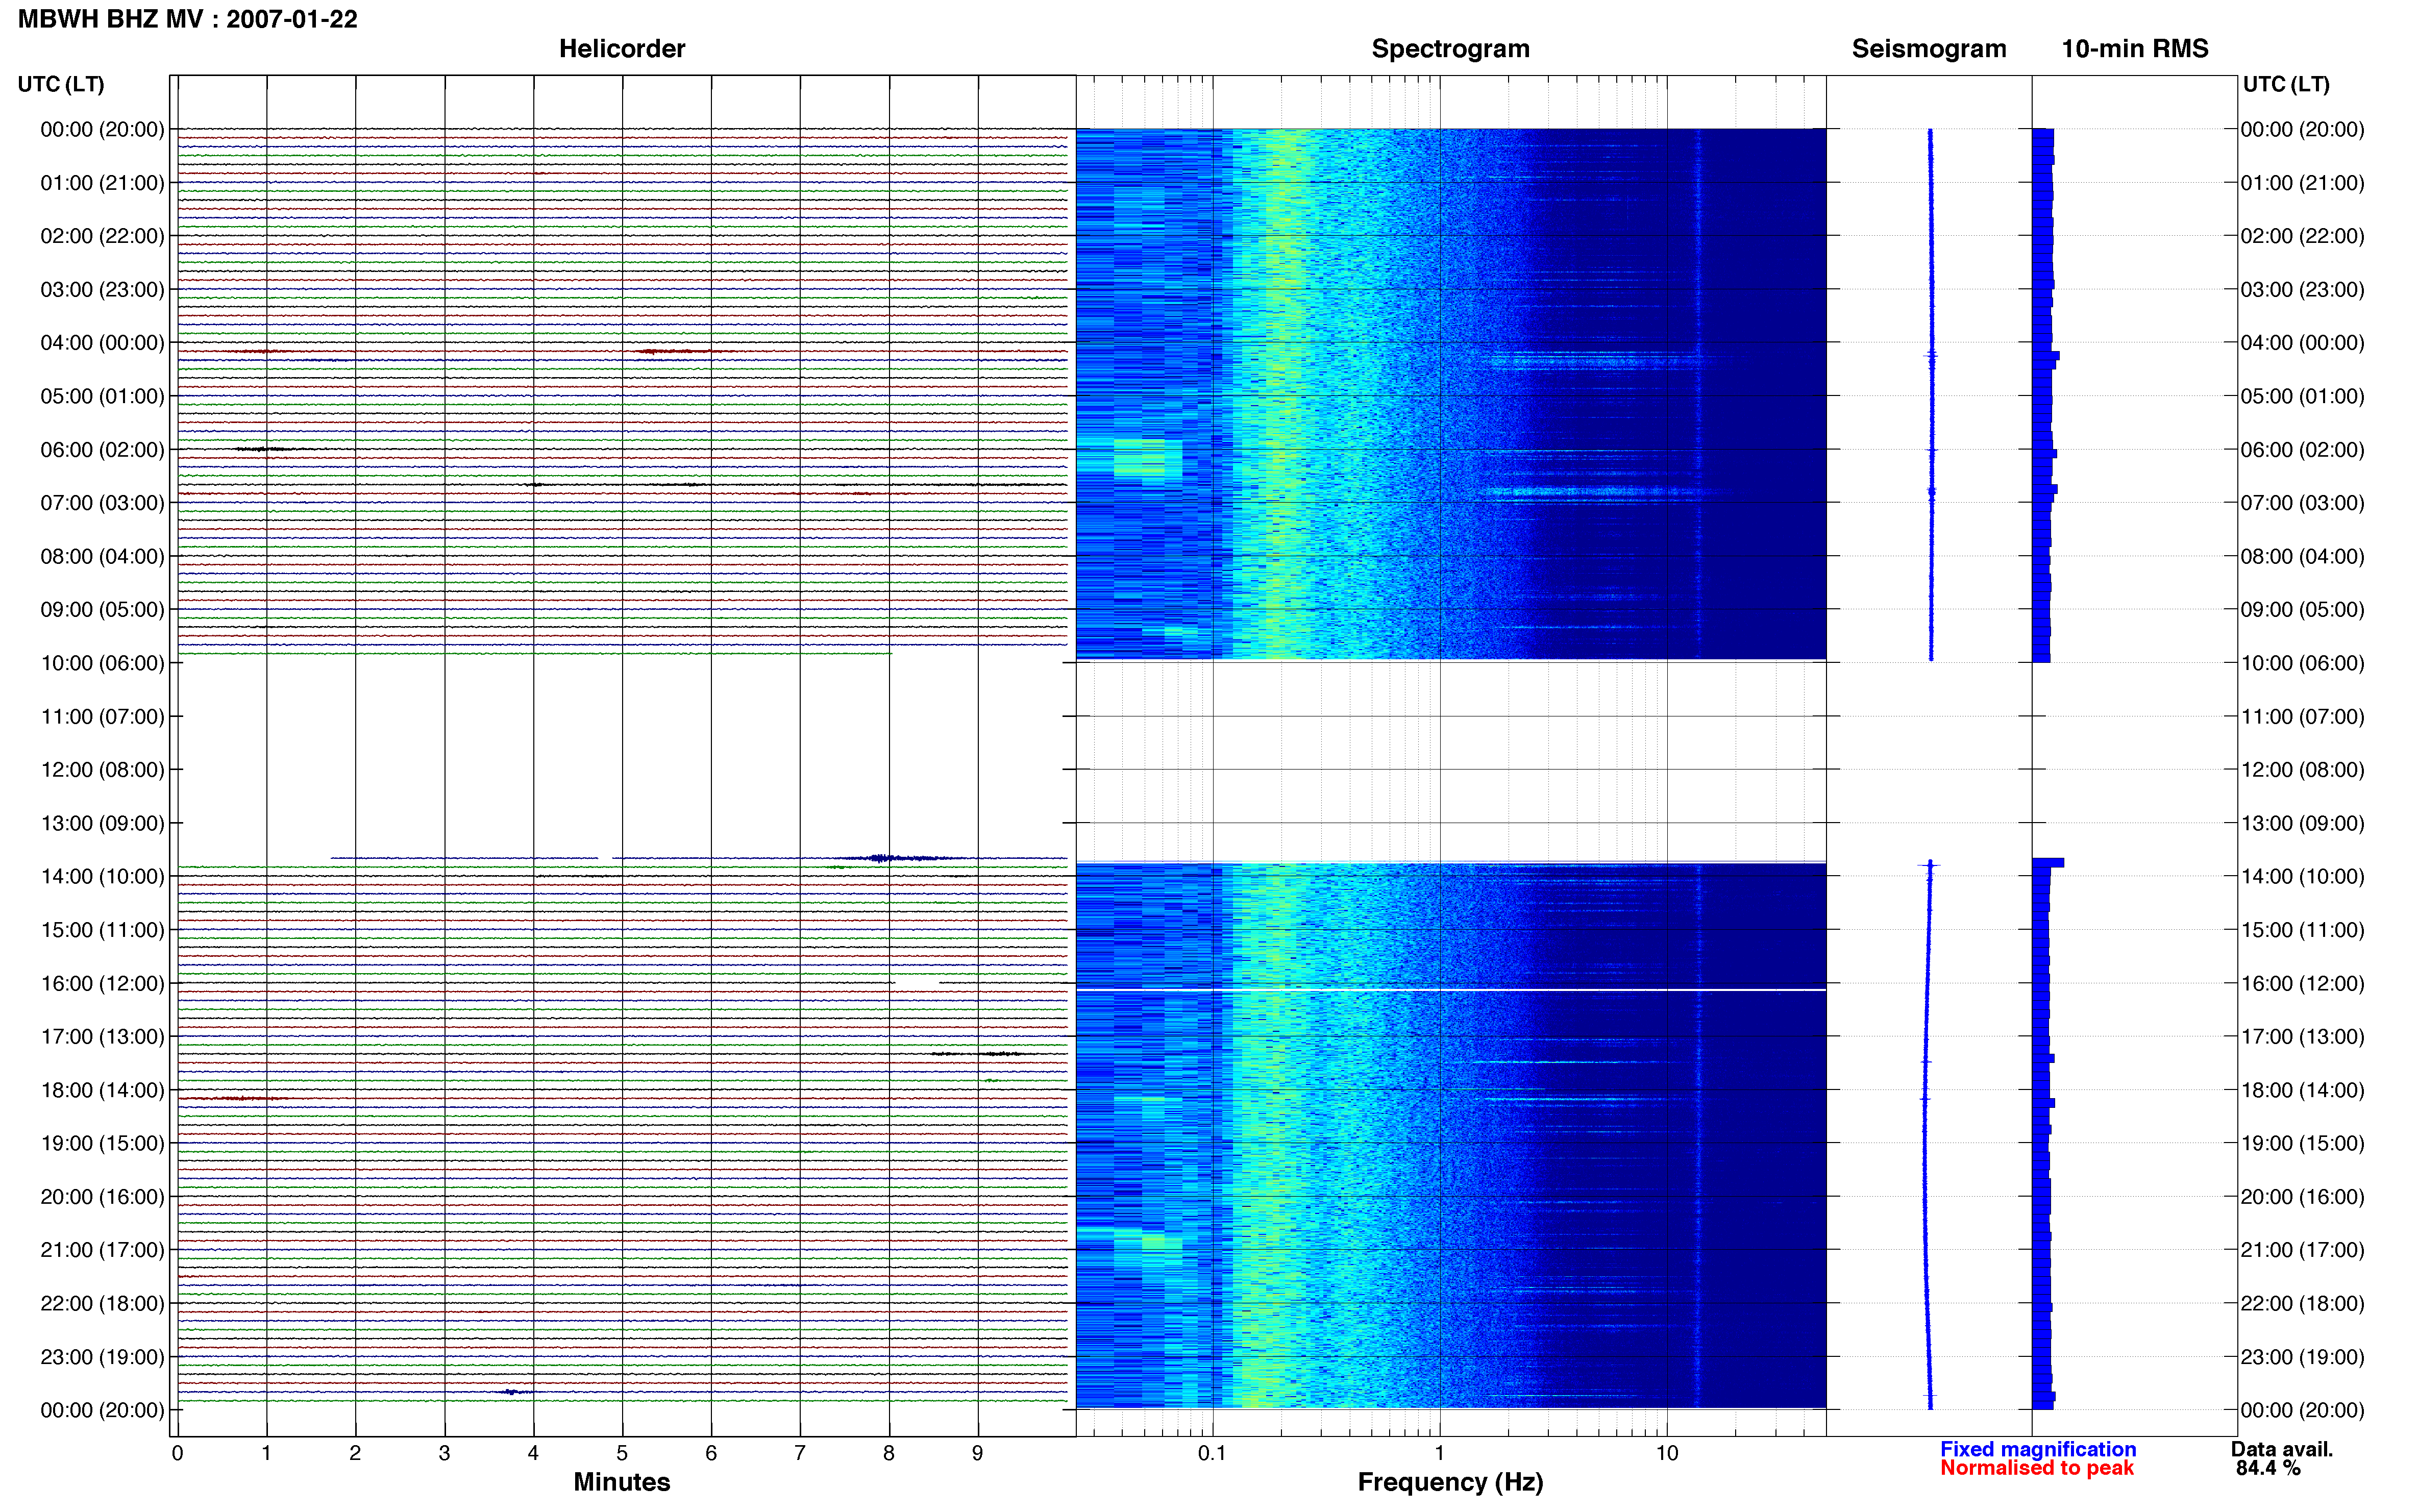Click minute tick label "0" under helicorder
Screen dimensions: 2419x1512
(177, 1453)
